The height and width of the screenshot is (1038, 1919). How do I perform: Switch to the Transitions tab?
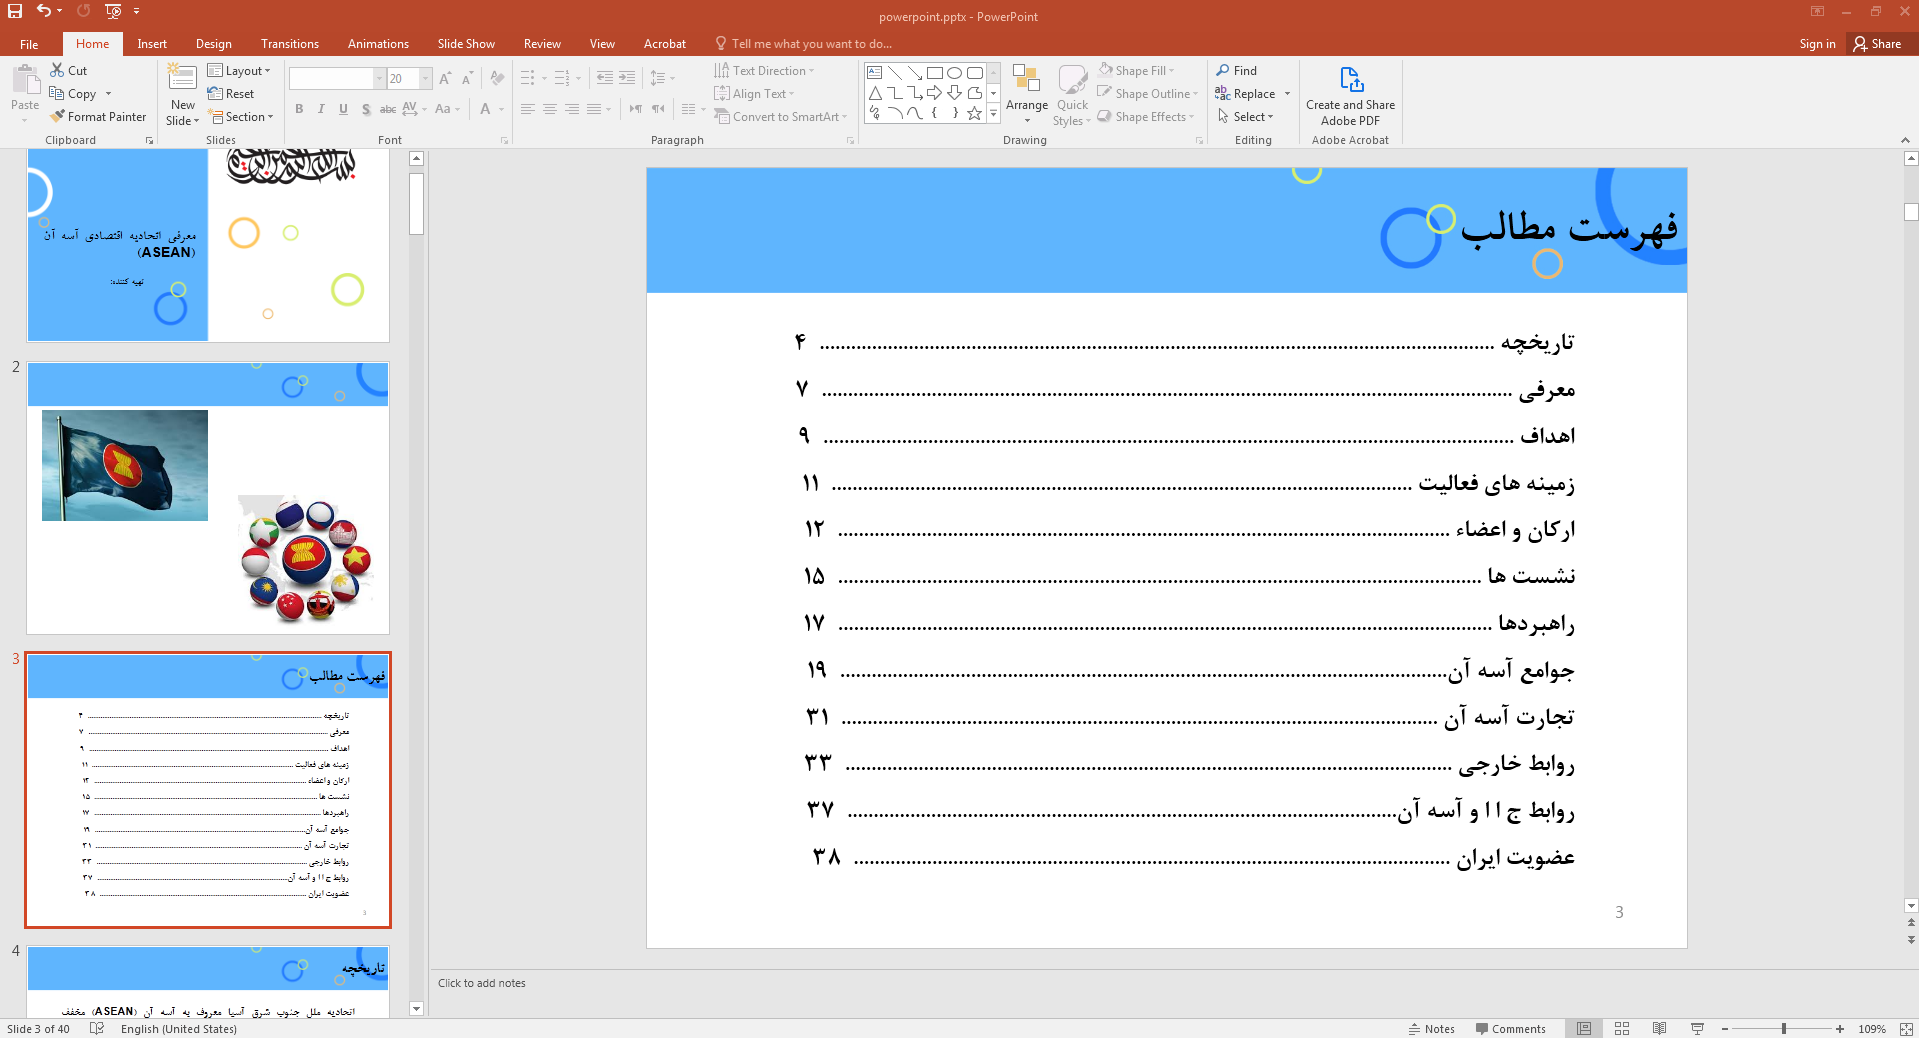[x=290, y=44]
